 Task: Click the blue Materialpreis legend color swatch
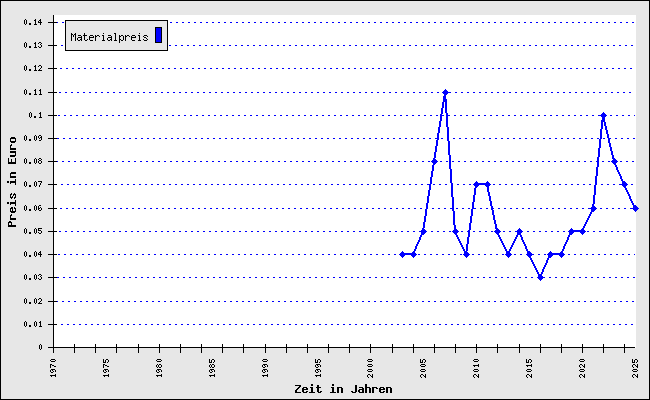point(158,35)
